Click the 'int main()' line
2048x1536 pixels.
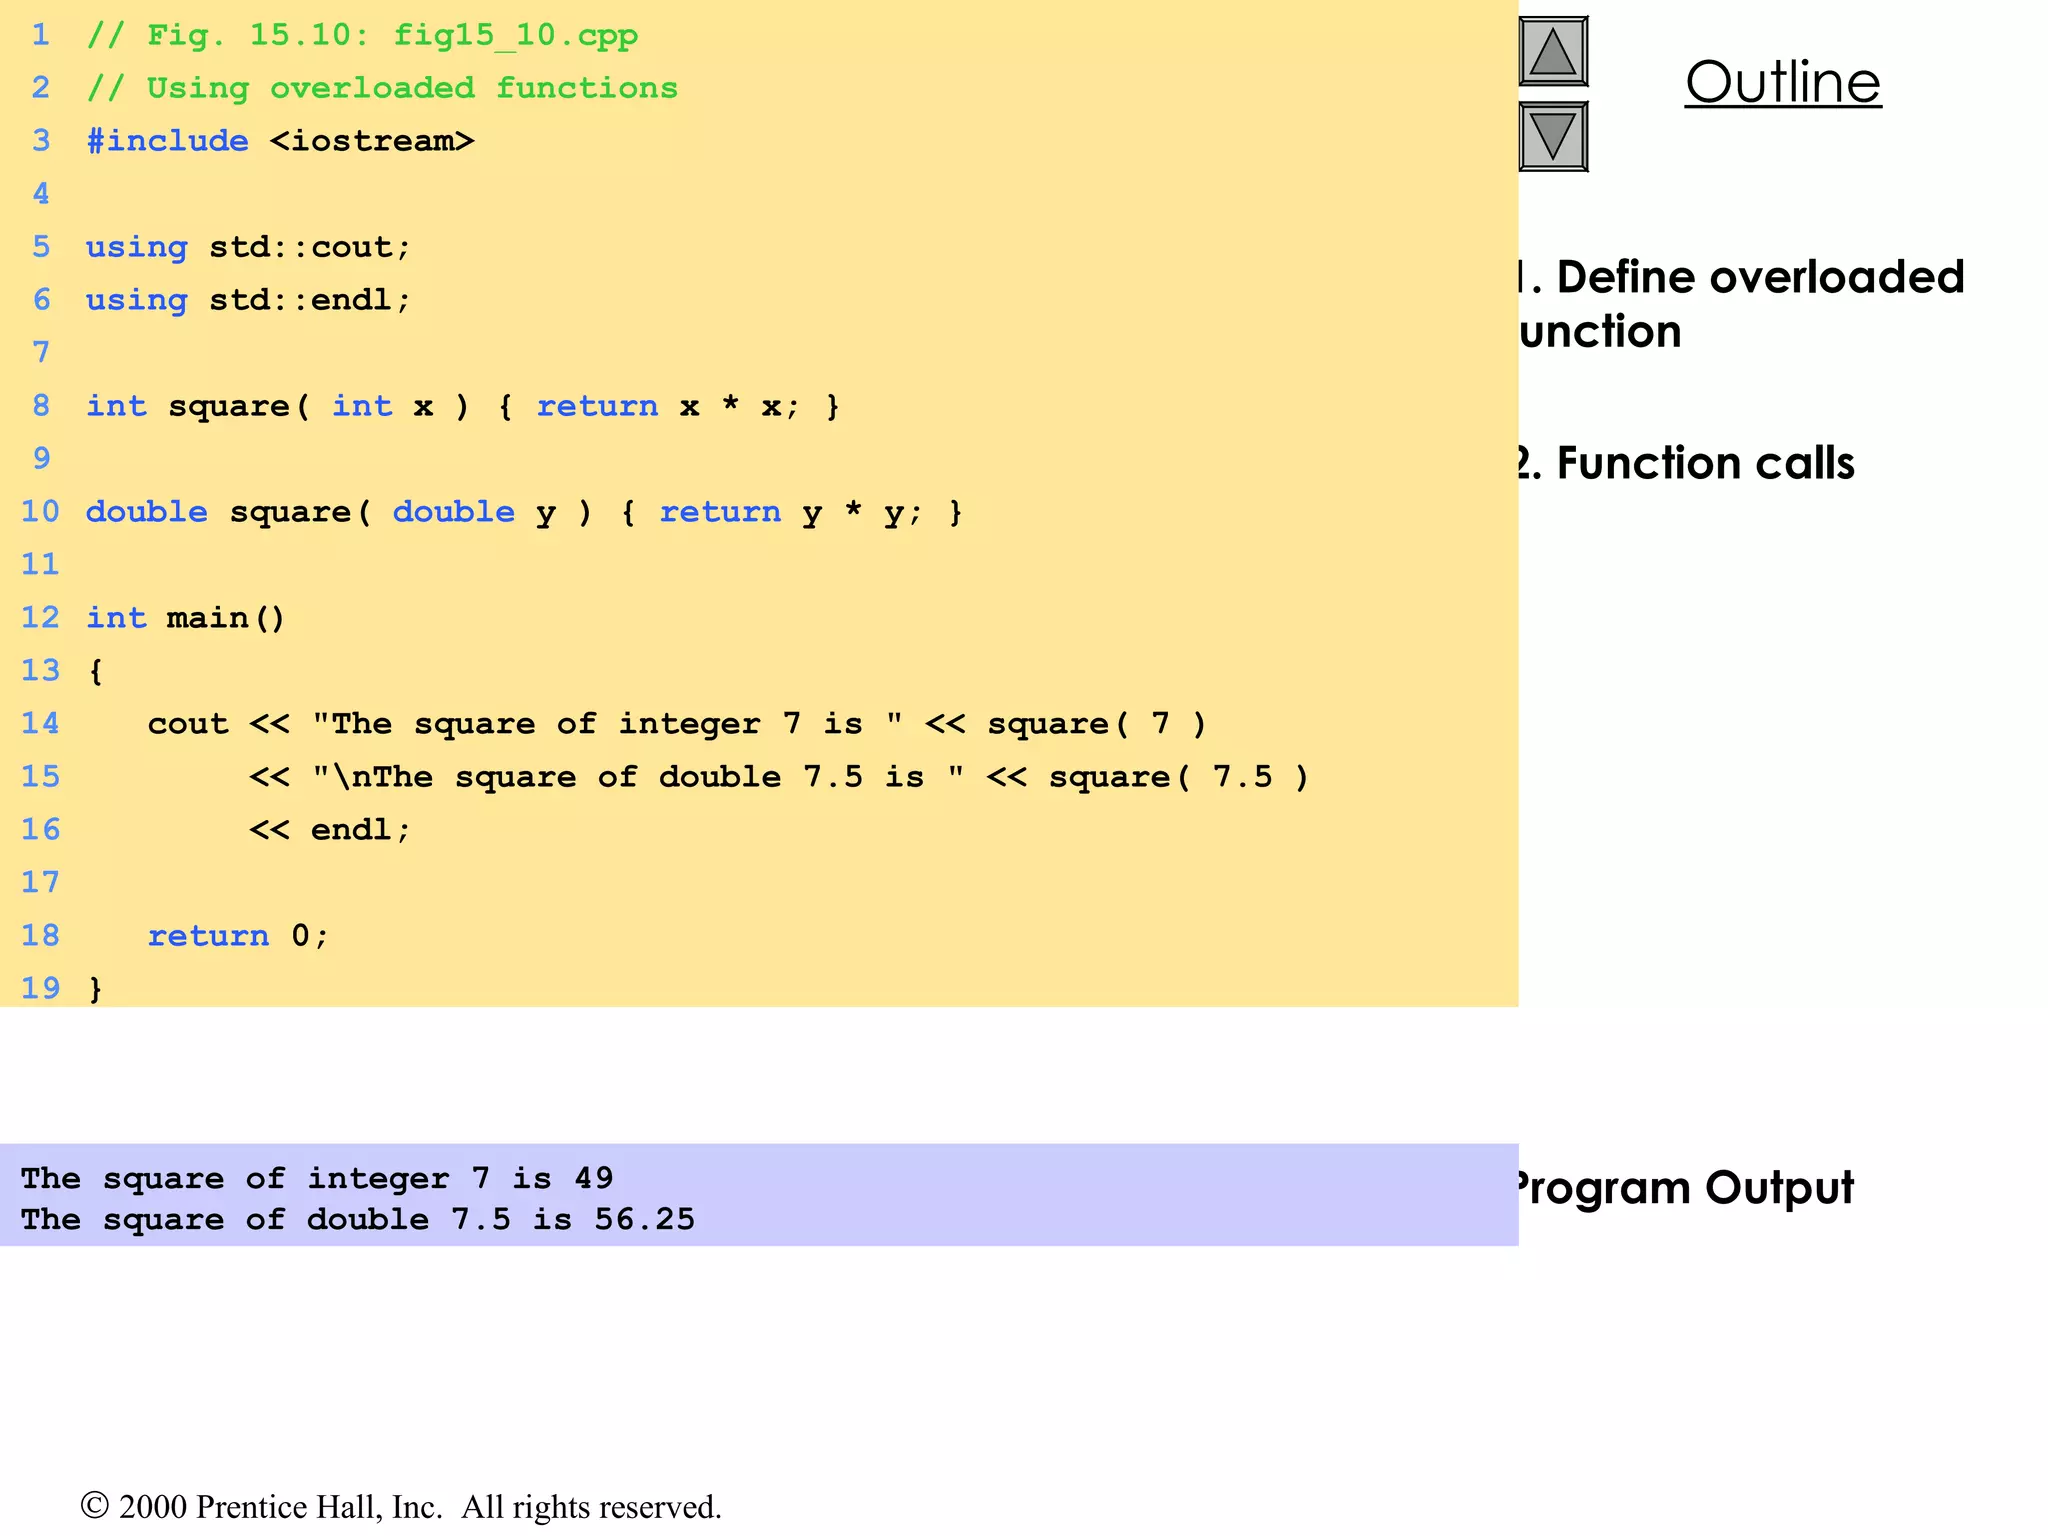point(186,618)
